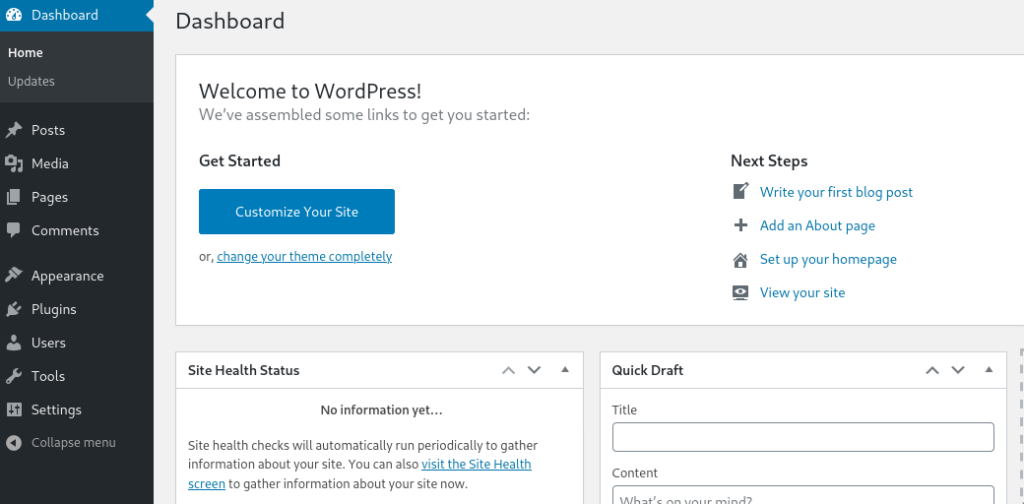The image size is (1024, 504).
Task: Open the Dashboard menu item
Action: (x=76, y=15)
